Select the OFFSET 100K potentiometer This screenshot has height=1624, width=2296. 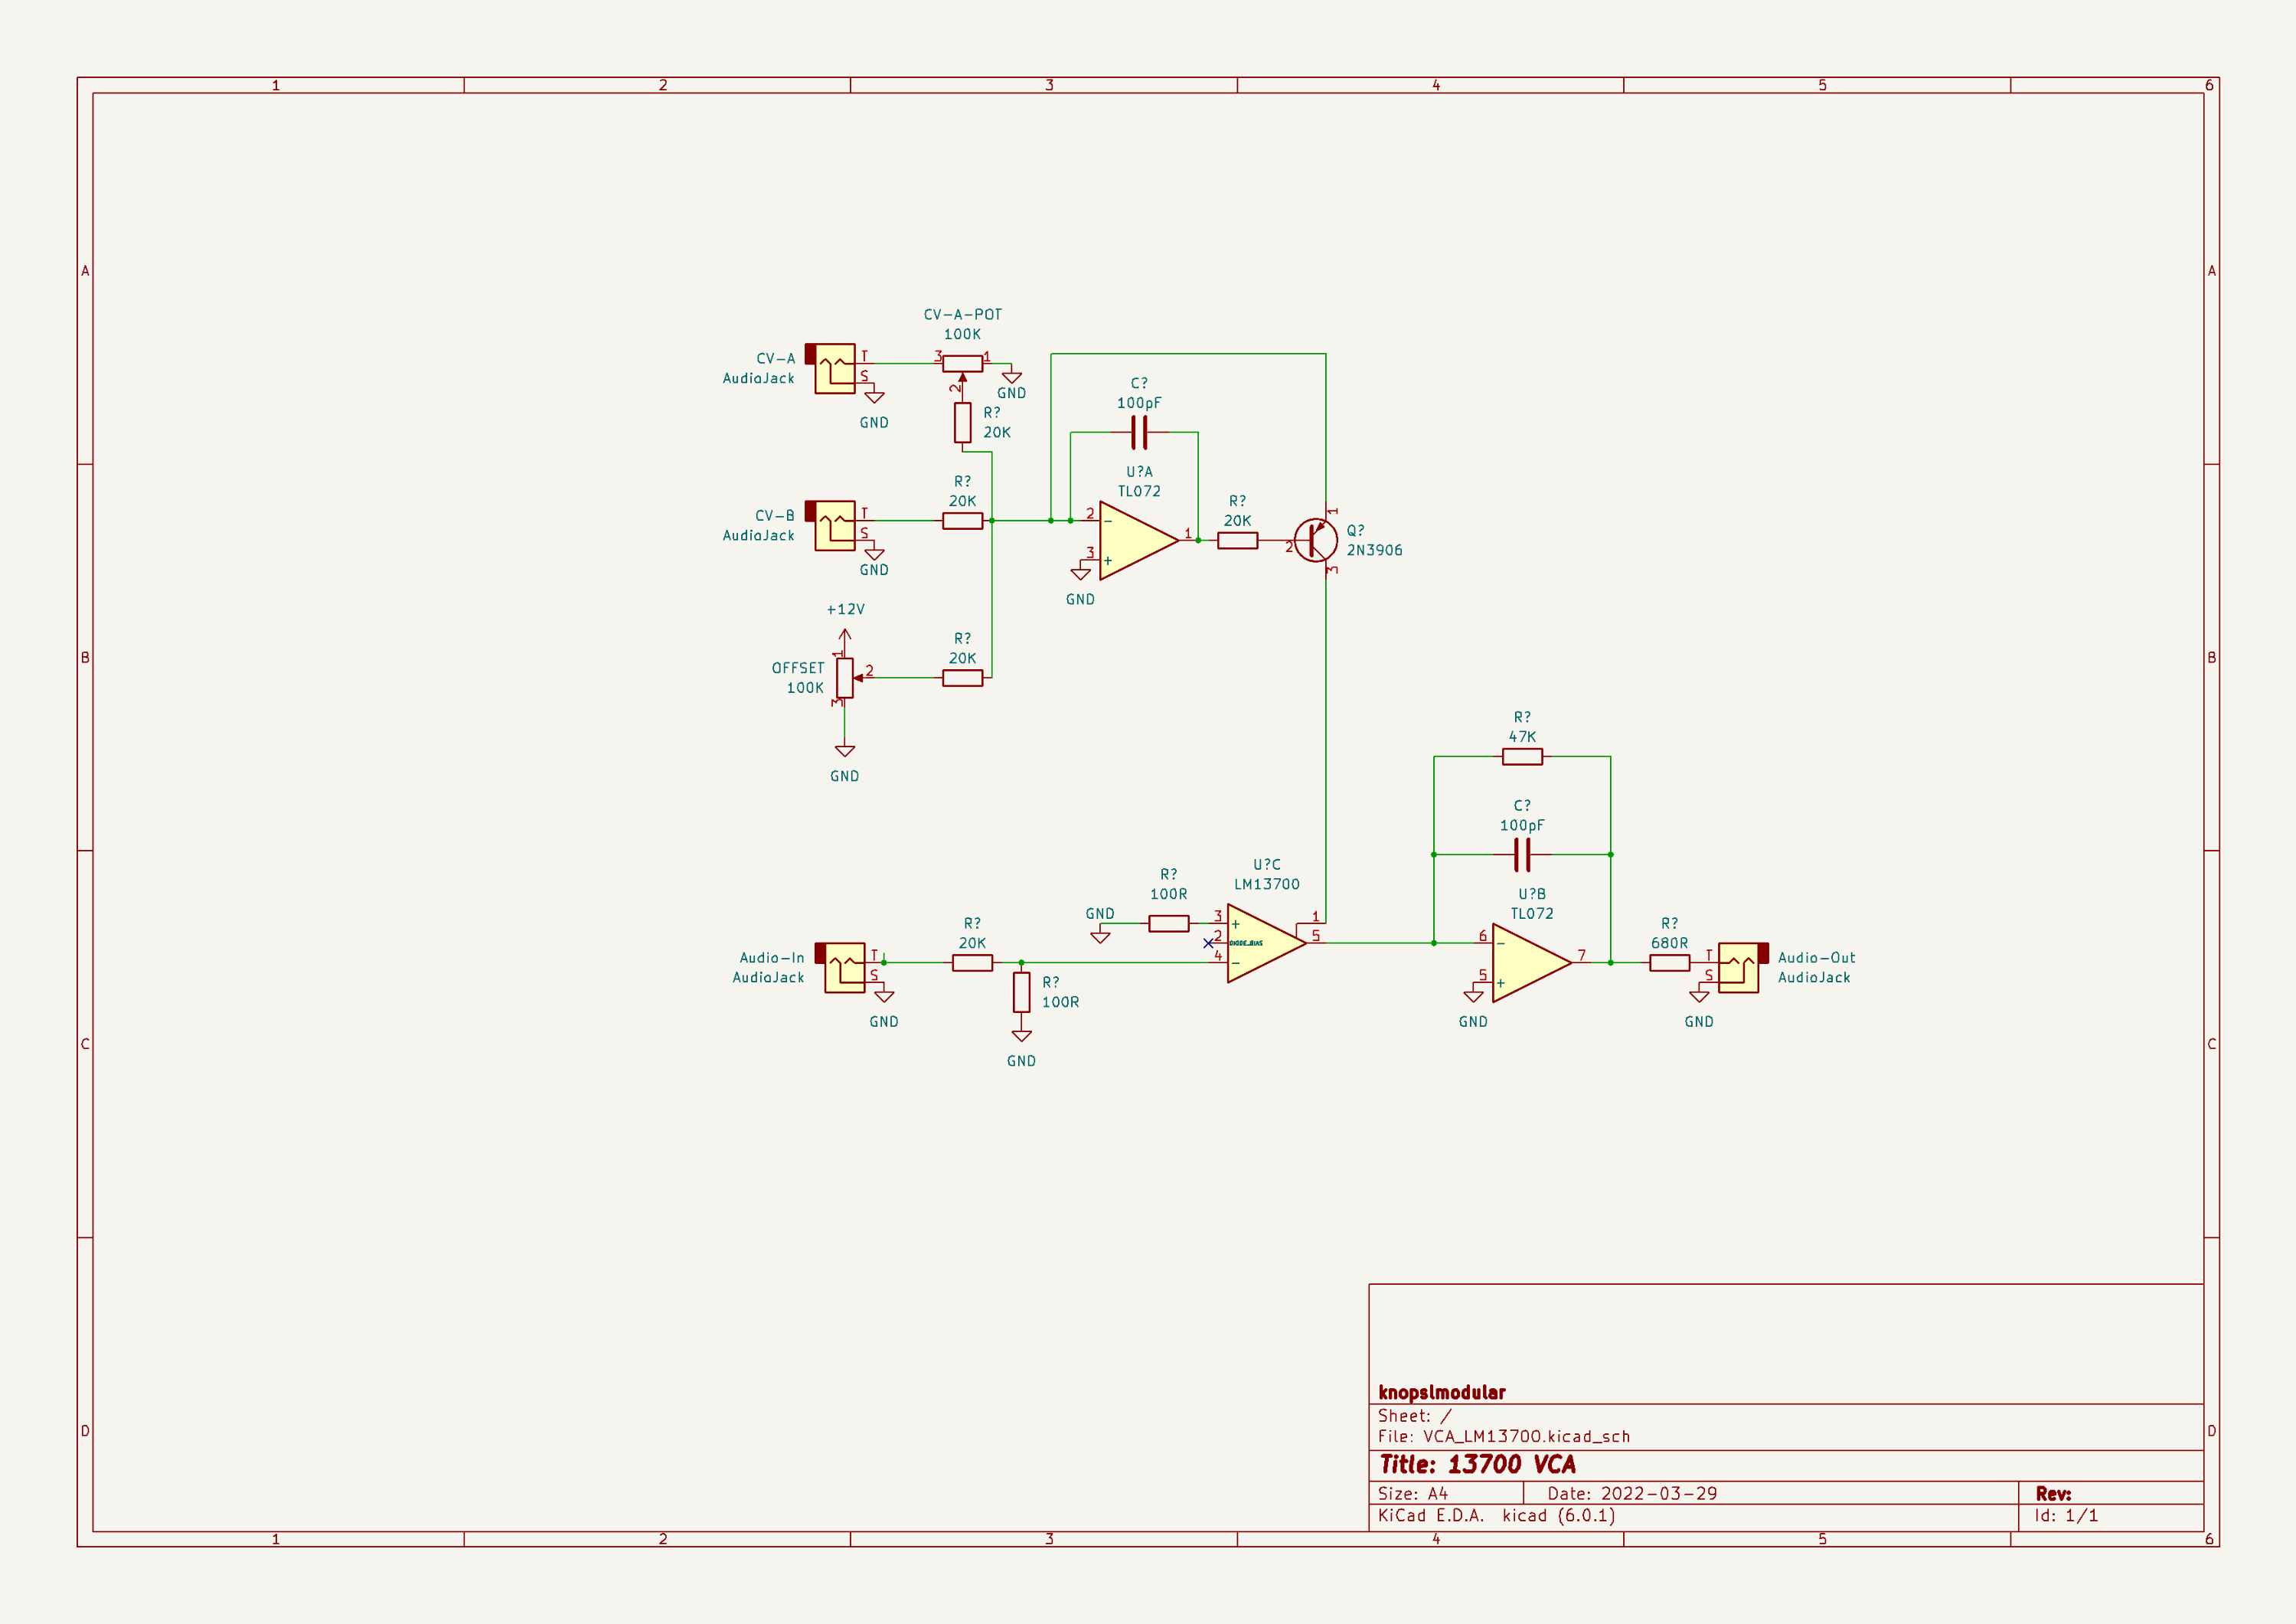(x=845, y=679)
